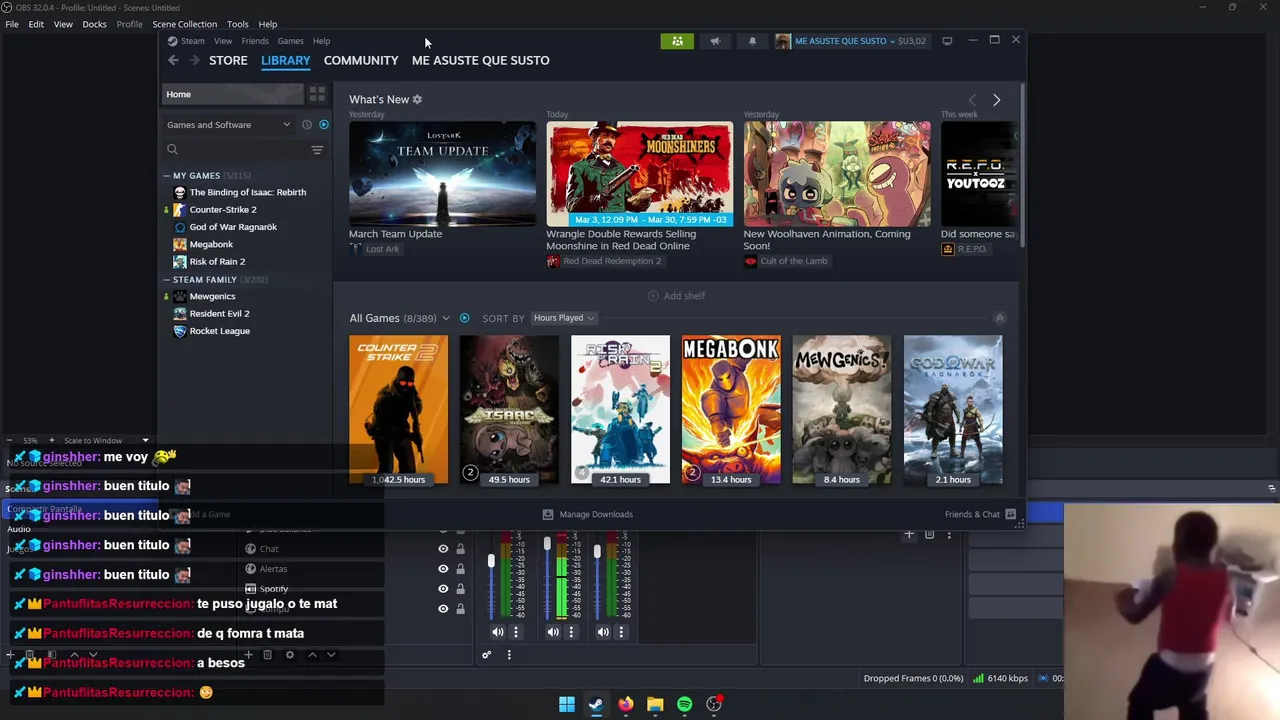Add scene transition plus icon in OBS
This screenshot has width=1280, height=720.
click(x=909, y=535)
